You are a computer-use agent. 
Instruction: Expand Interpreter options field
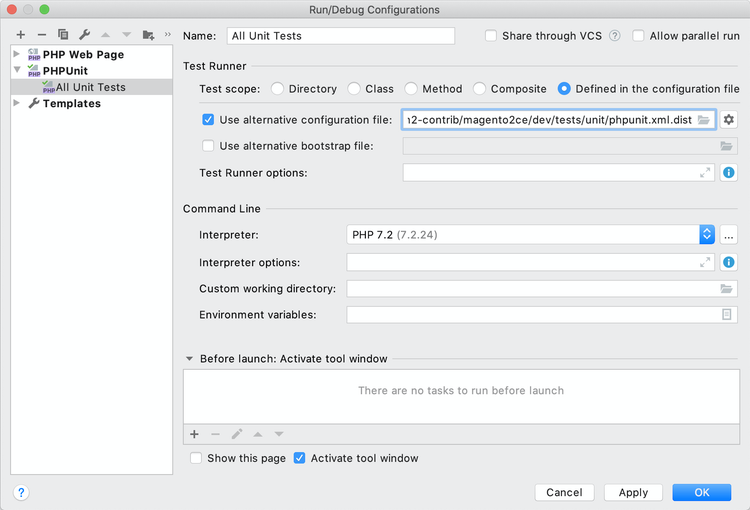pyautogui.click(x=705, y=262)
